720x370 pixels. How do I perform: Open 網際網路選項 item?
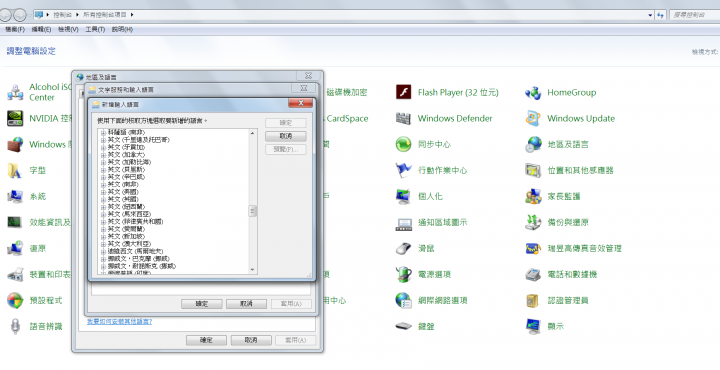(x=431, y=301)
